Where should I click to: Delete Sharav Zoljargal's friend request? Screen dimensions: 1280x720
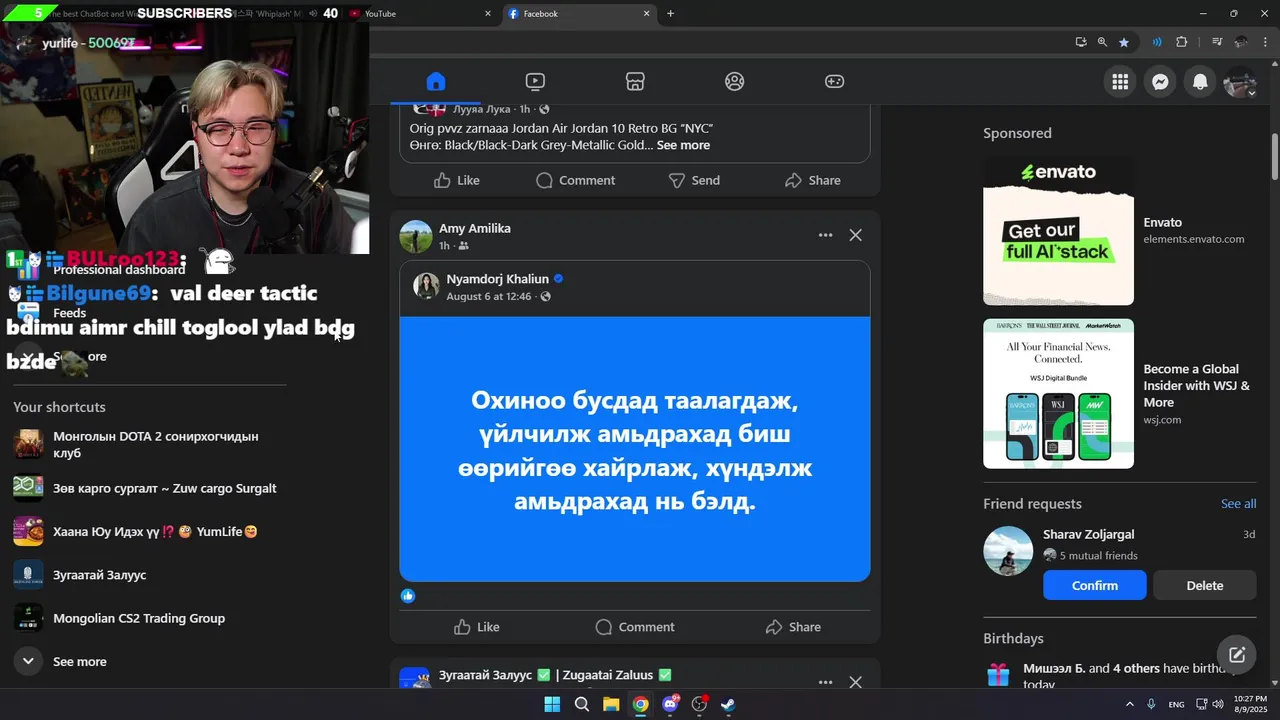tap(1204, 585)
